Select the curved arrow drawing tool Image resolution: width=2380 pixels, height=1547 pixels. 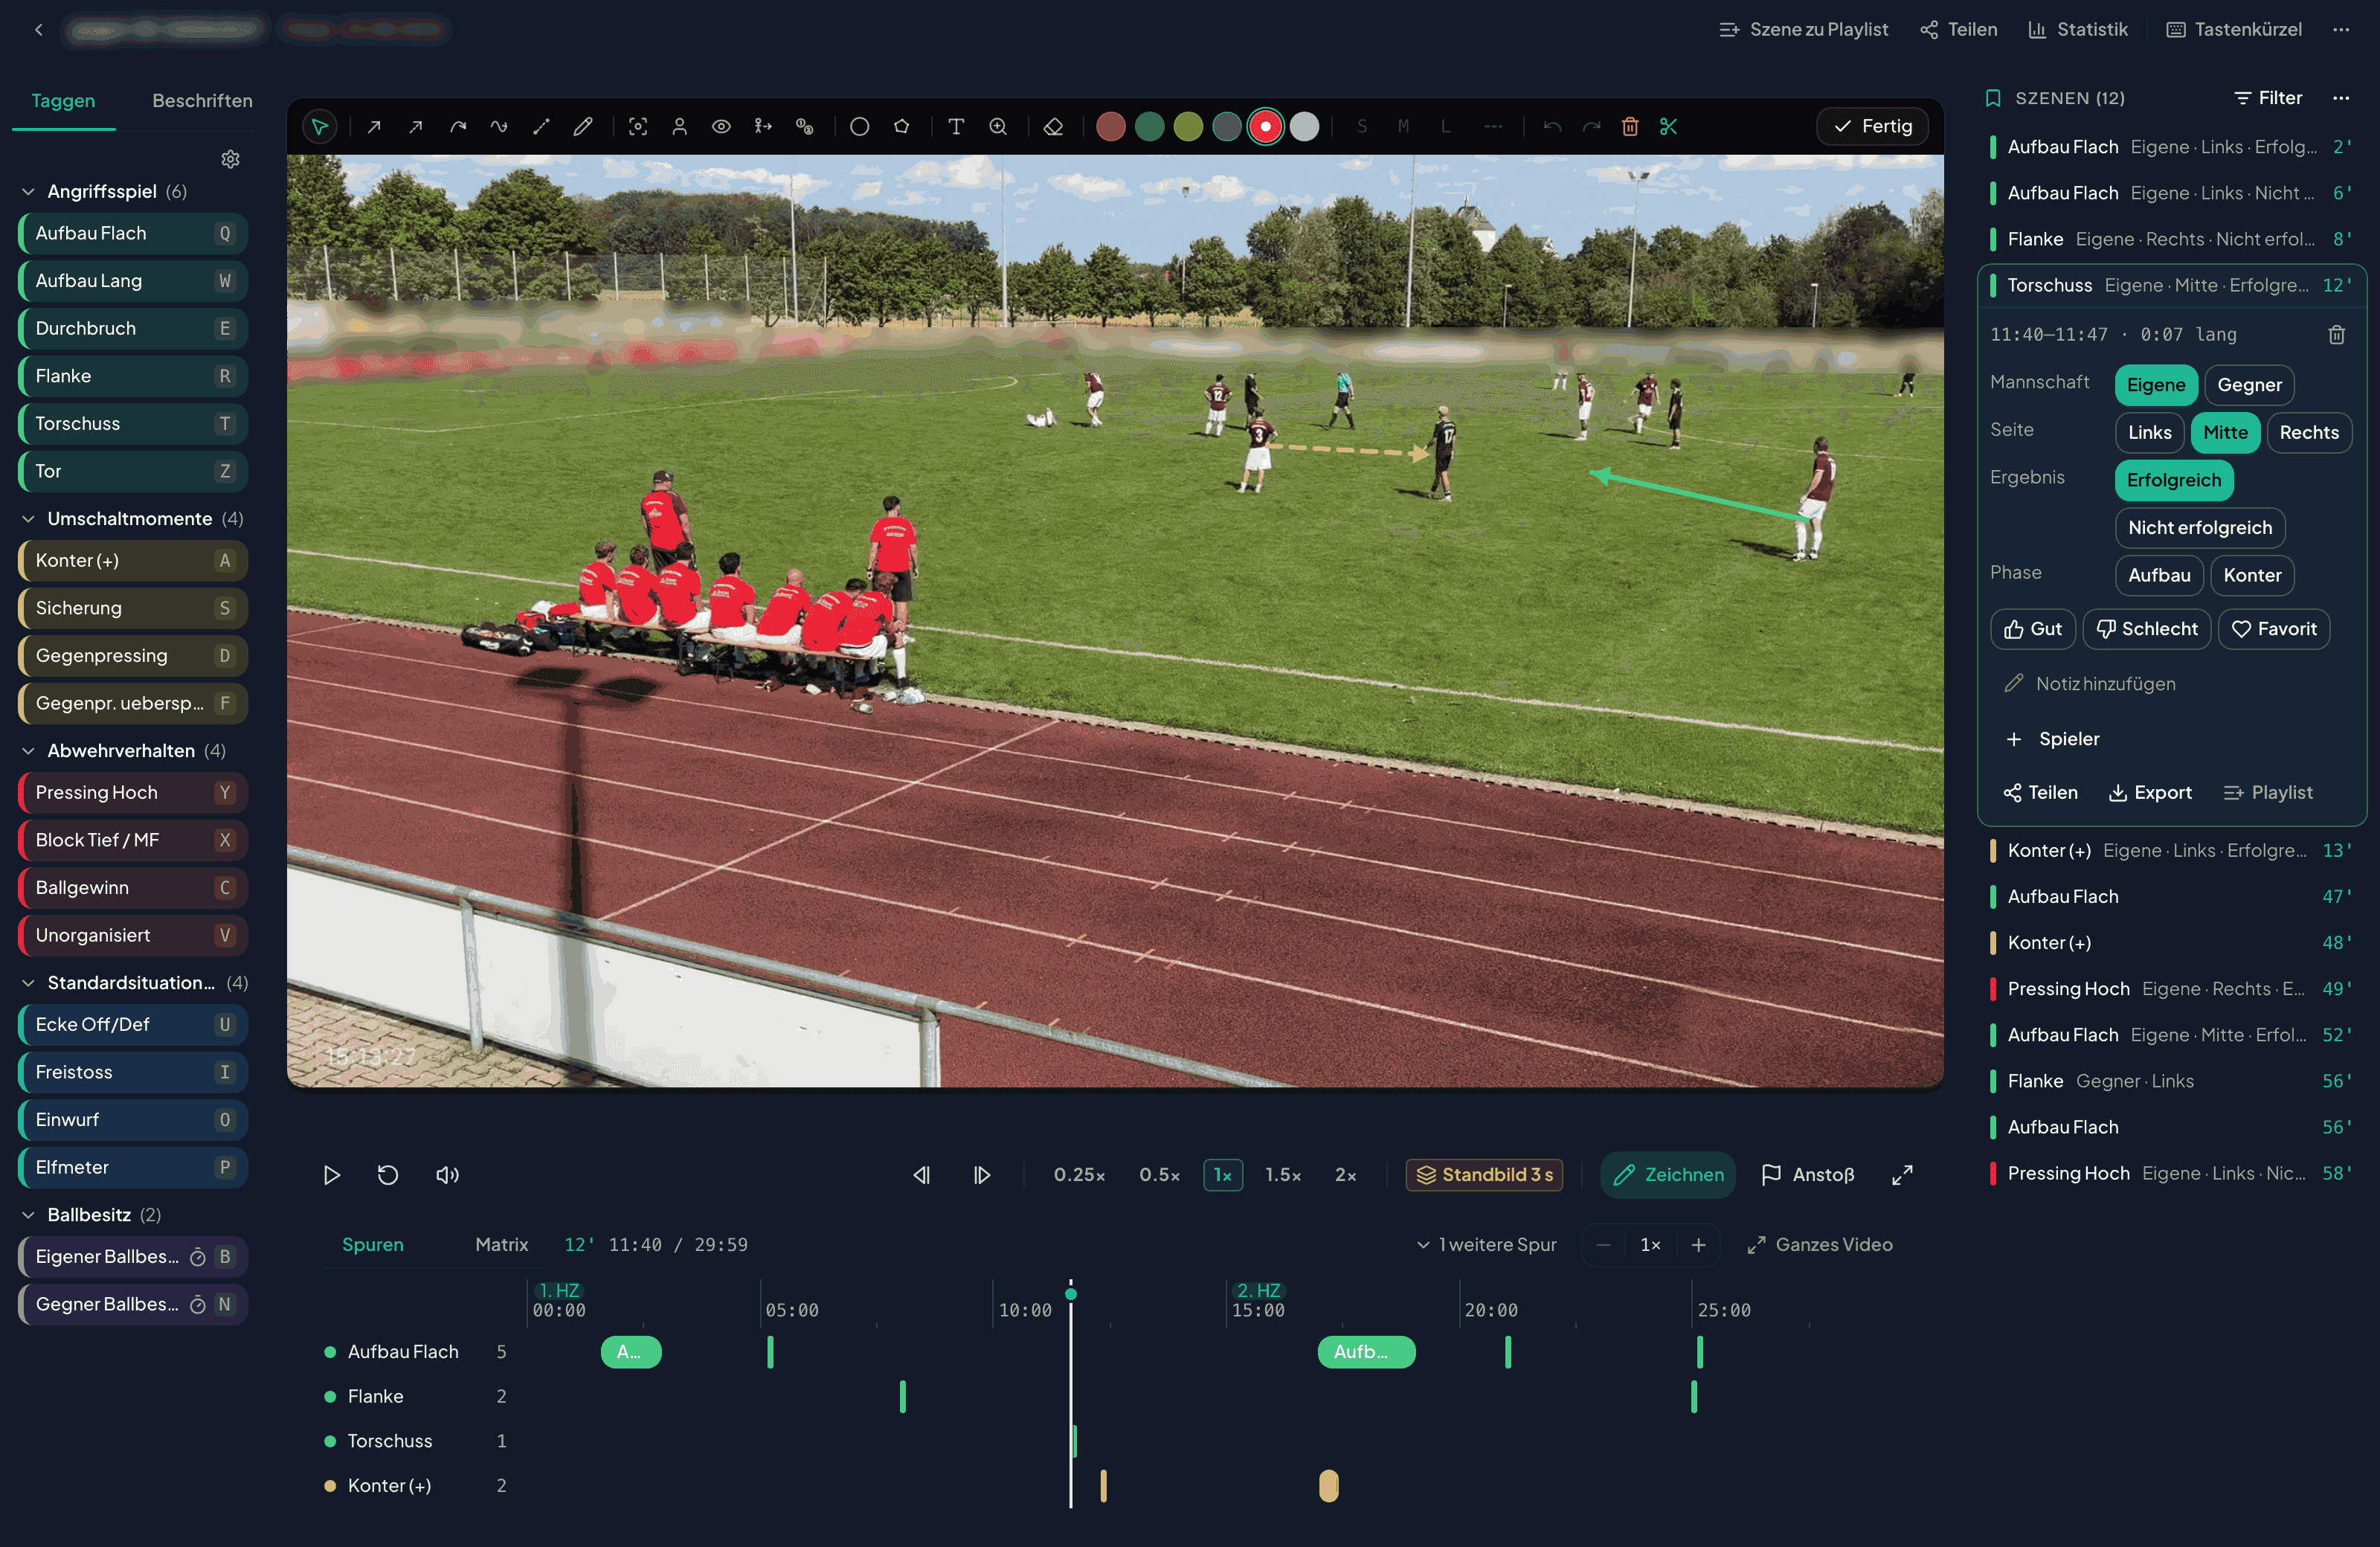click(x=458, y=127)
